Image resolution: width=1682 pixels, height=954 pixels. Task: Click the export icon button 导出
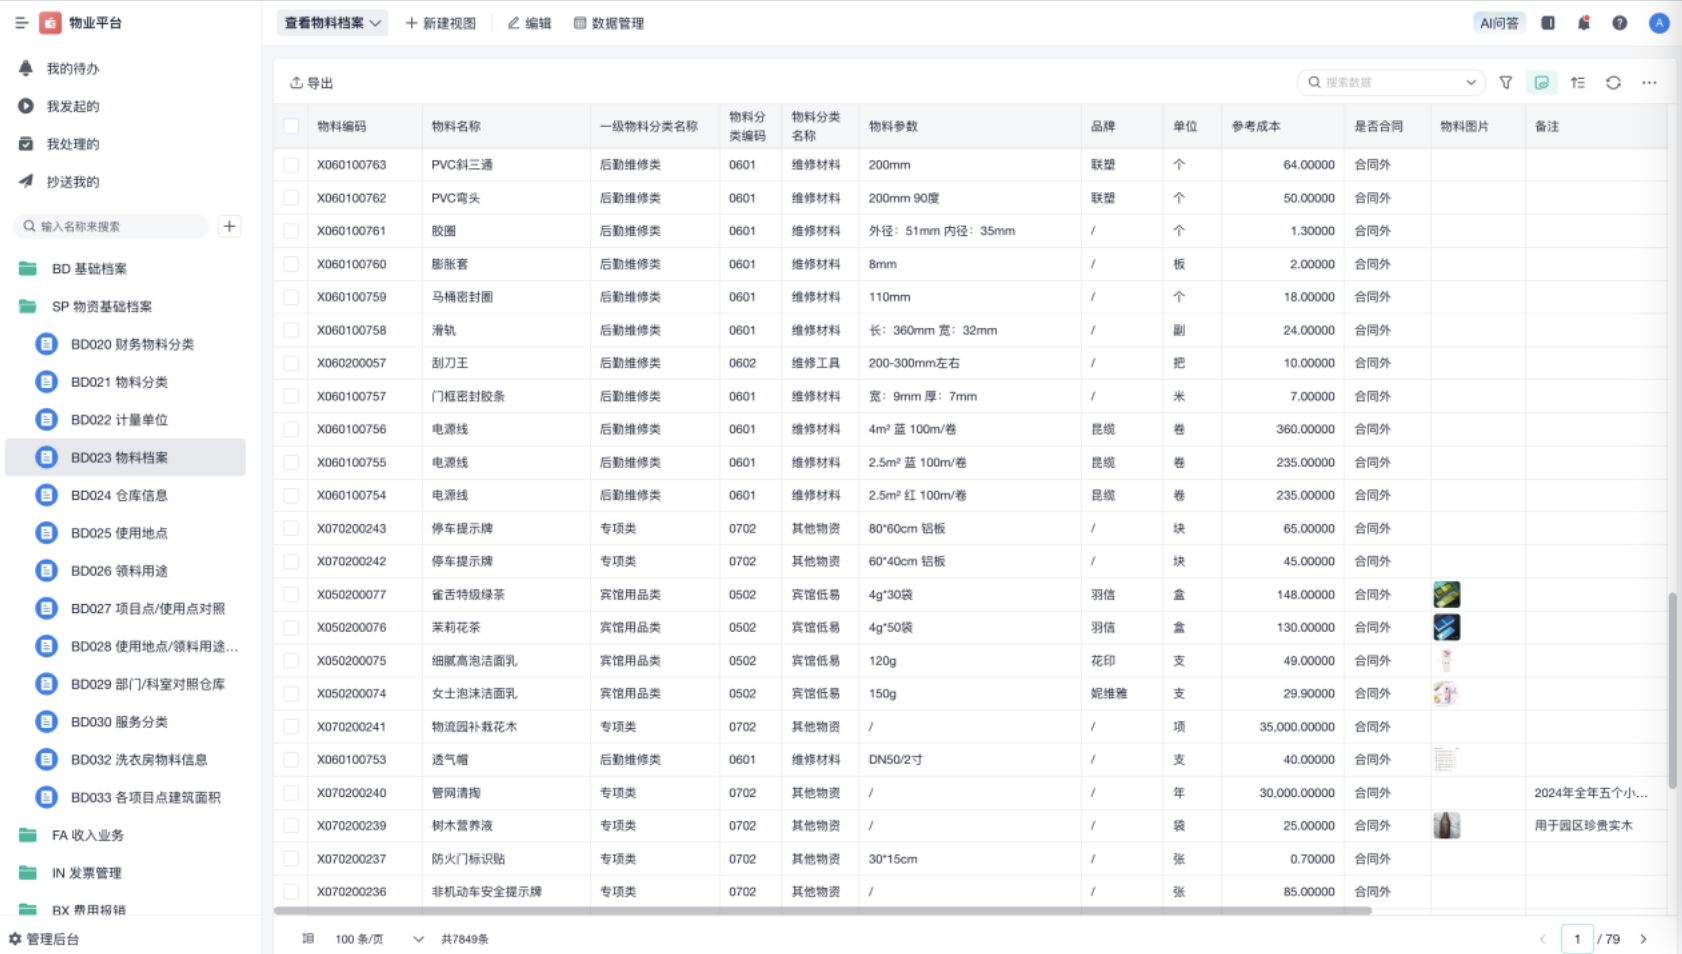[312, 82]
